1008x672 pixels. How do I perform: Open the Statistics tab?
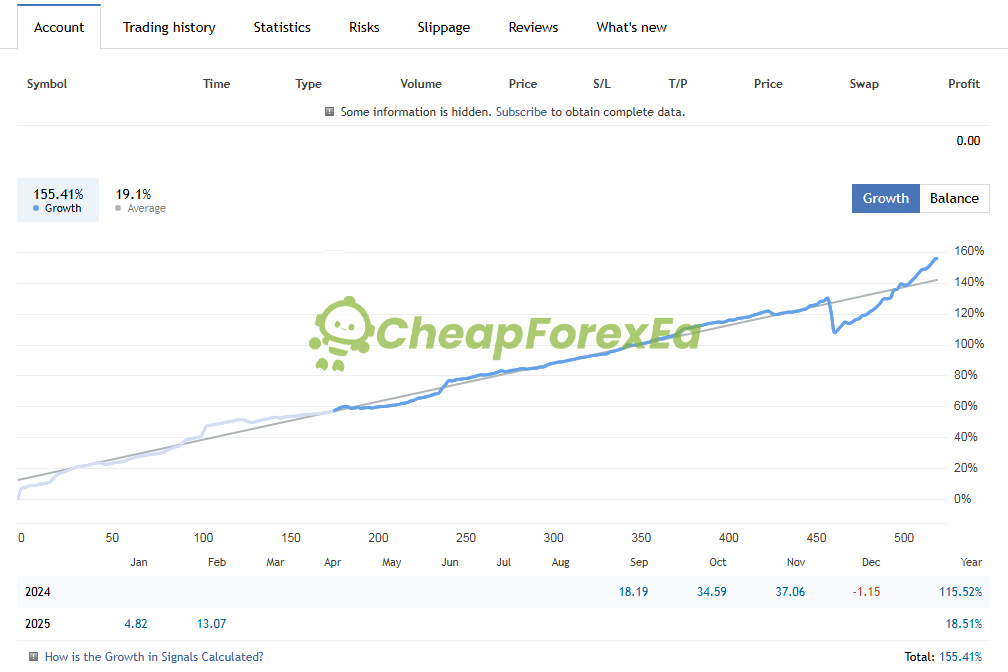tap(282, 27)
